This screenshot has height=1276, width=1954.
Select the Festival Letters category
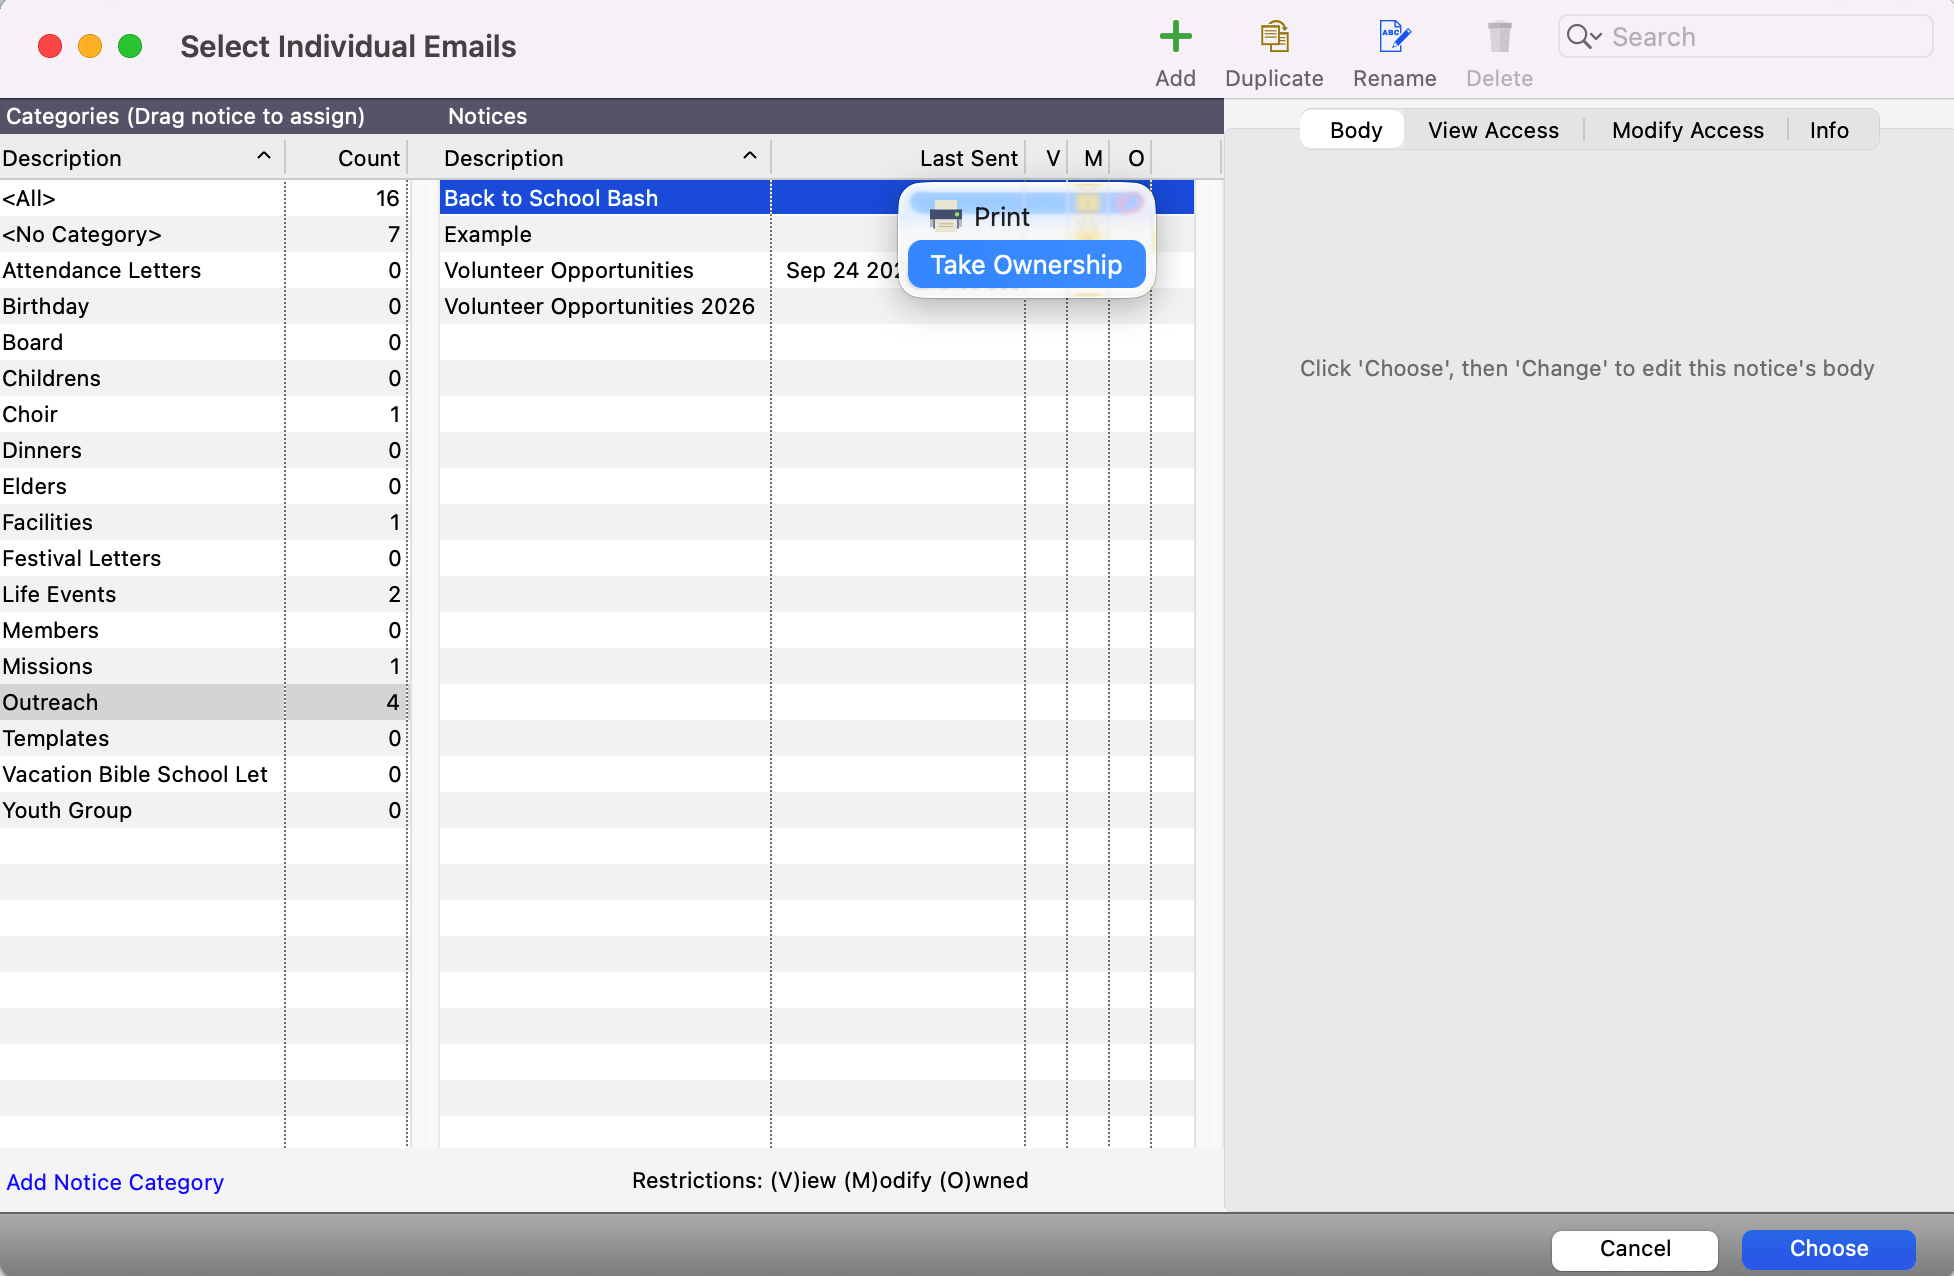pos(203,558)
